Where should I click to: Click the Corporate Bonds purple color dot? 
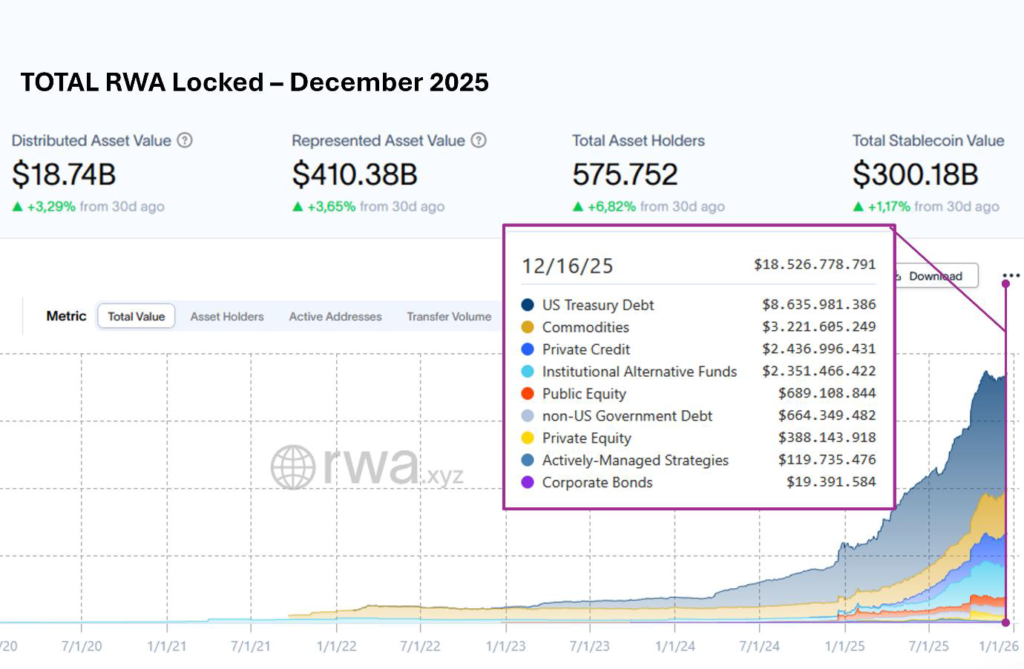coord(527,482)
